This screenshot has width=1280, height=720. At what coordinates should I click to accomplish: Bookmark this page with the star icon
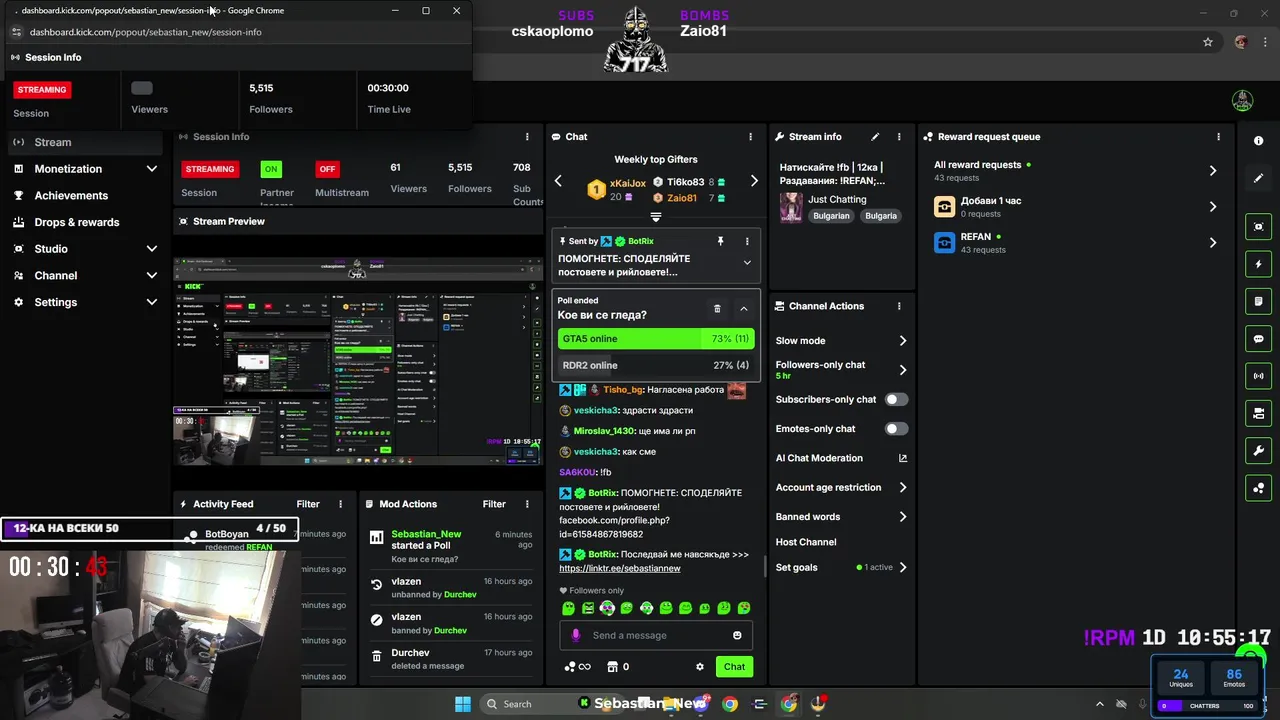coord(1208,42)
